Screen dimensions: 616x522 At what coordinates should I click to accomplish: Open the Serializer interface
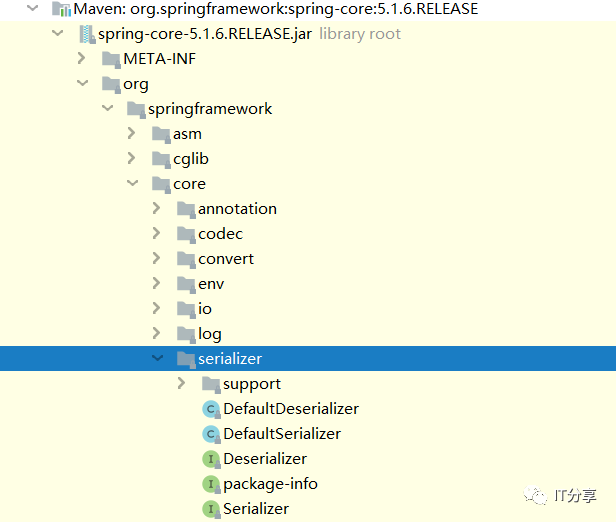coord(256,509)
